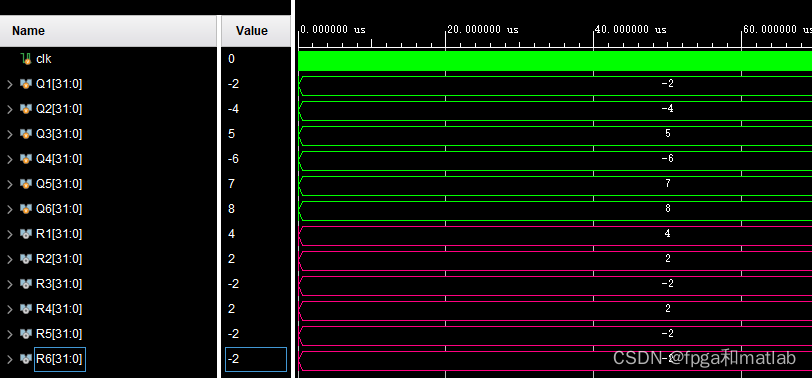Image resolution: width=812 pixels, height=378 pixels.
Task: Click the clk signal icon
Action: pos(26,59)
